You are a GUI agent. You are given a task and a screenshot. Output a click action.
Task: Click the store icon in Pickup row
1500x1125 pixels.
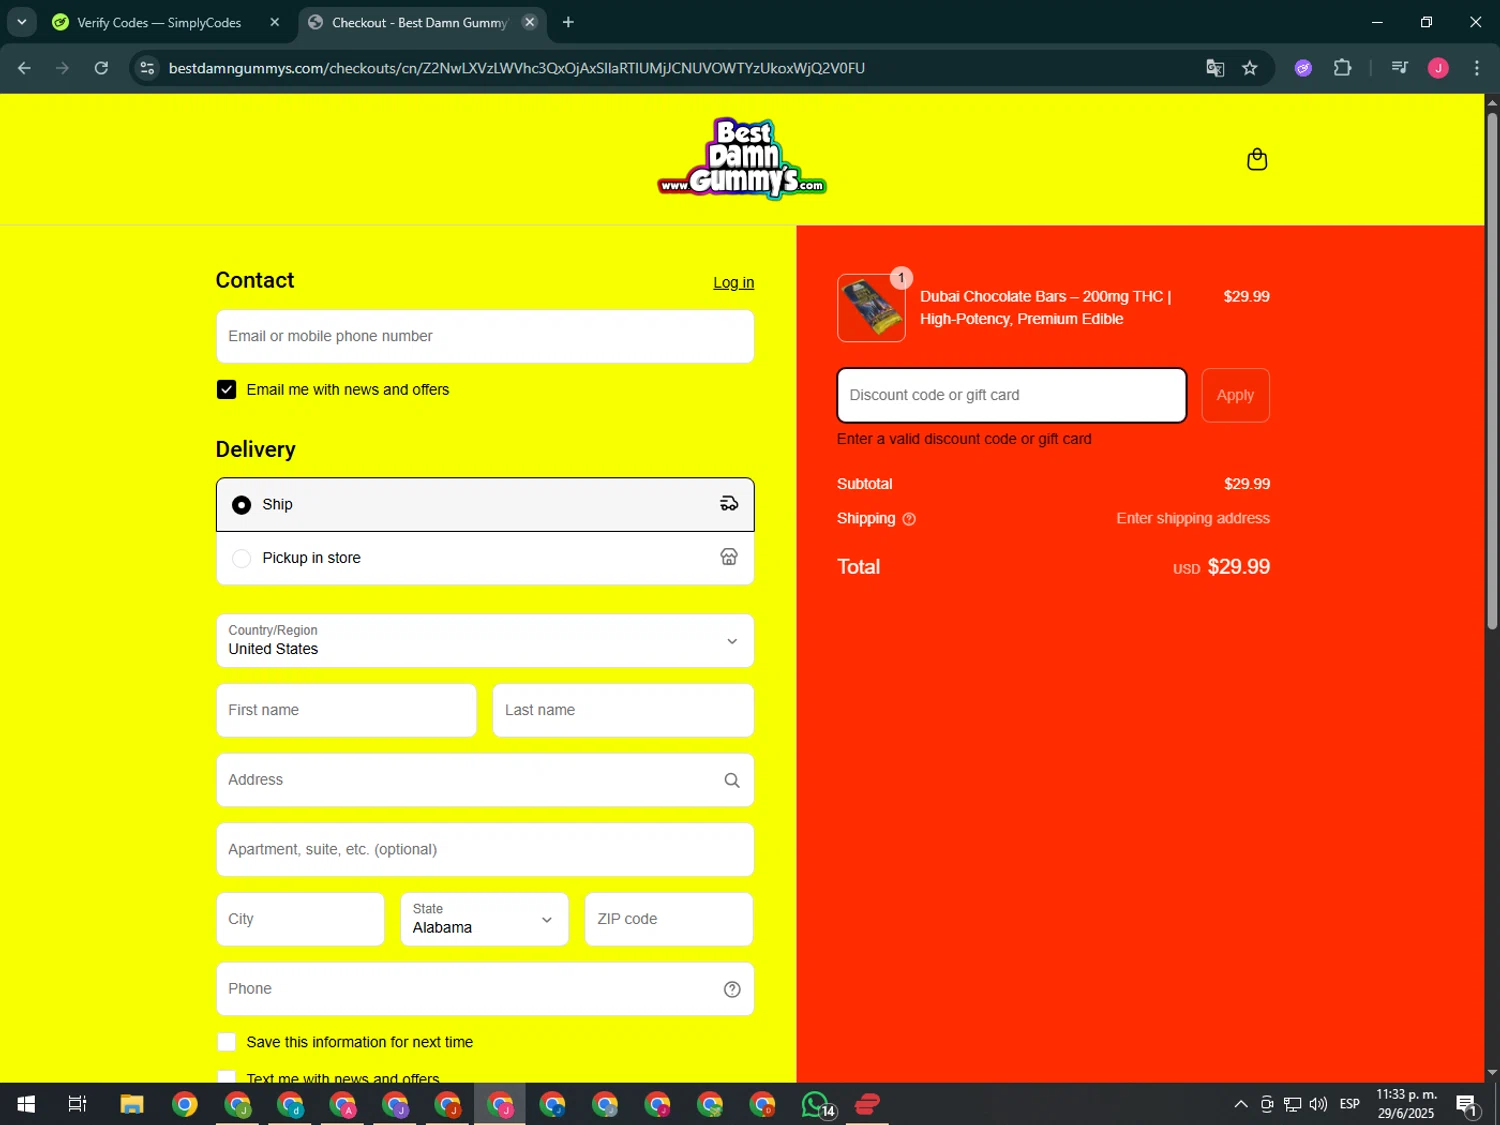(x=729, y=558)
